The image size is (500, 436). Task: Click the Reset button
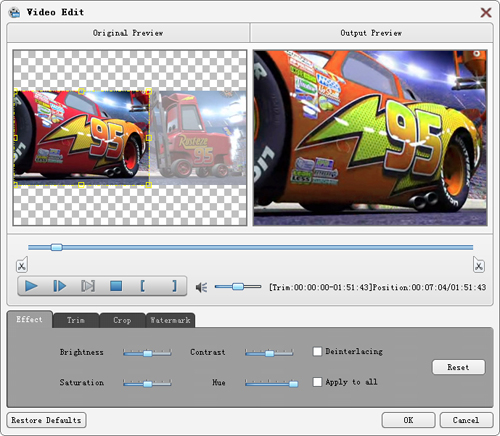459,367
